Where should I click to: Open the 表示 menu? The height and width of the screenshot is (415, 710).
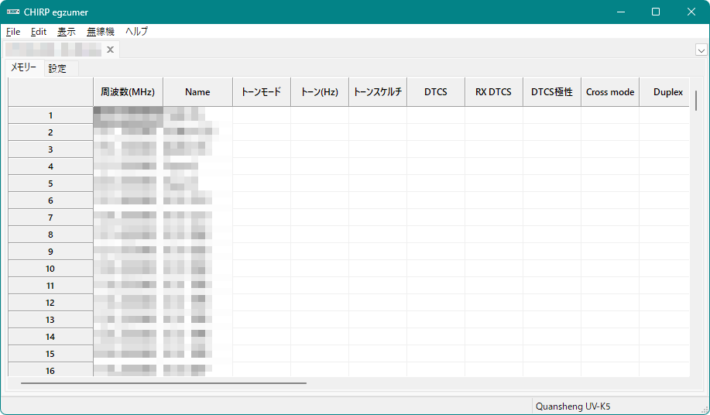click(66, 32)
